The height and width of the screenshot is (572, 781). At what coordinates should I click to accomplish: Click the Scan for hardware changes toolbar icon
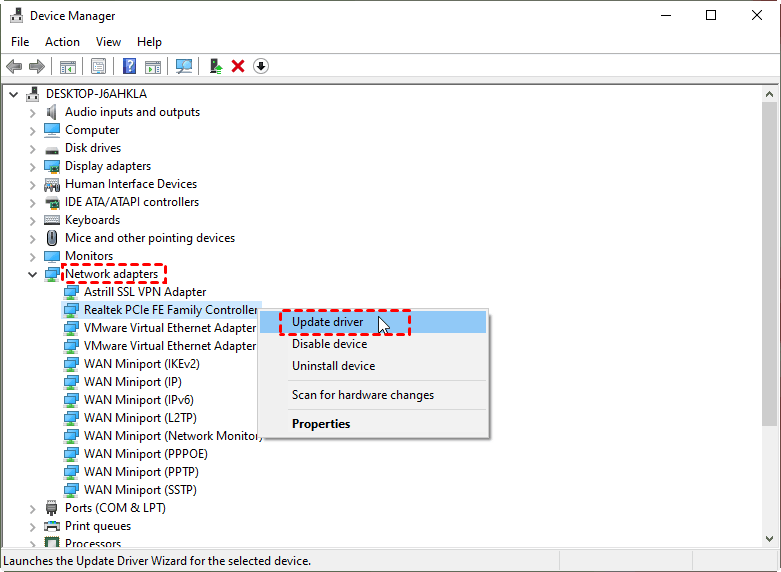tap(184, 66)
